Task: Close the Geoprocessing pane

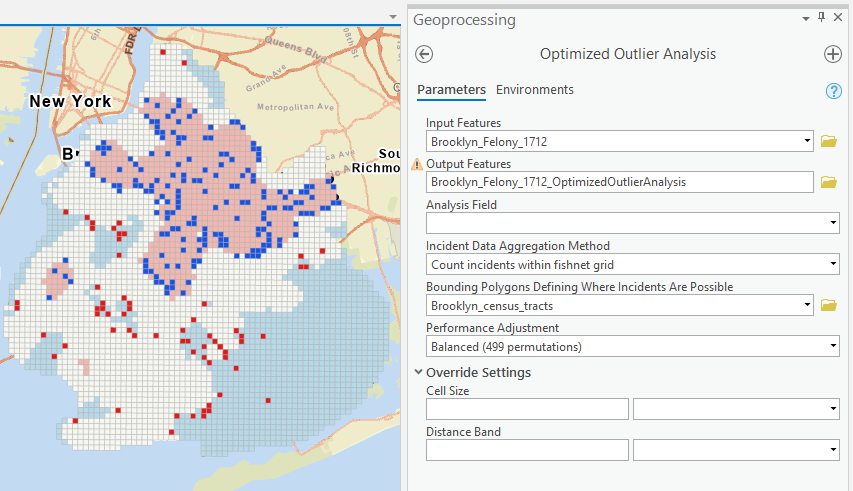Action: [x=838, y=17]
